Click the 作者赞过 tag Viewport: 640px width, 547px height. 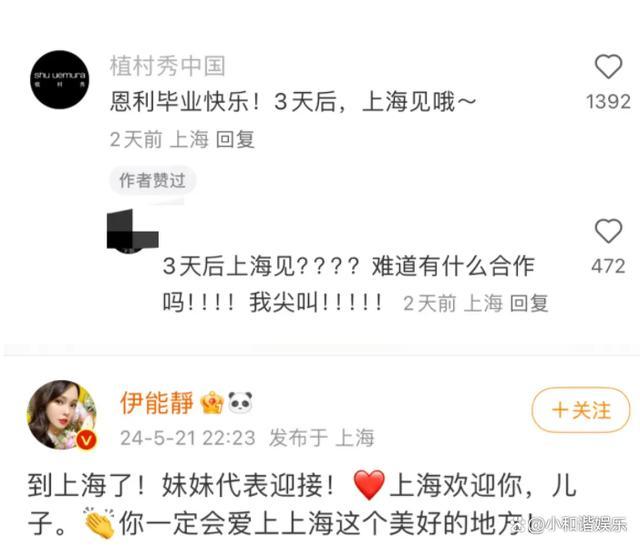[153, 180]
